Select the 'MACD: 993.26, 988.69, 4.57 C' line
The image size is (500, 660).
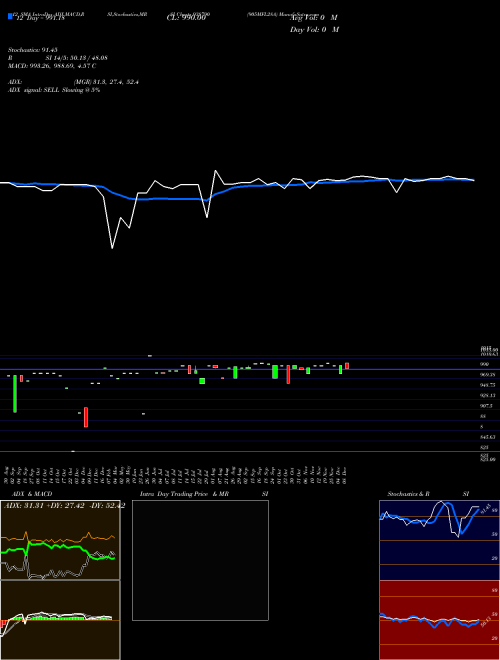tap(52, 66)
